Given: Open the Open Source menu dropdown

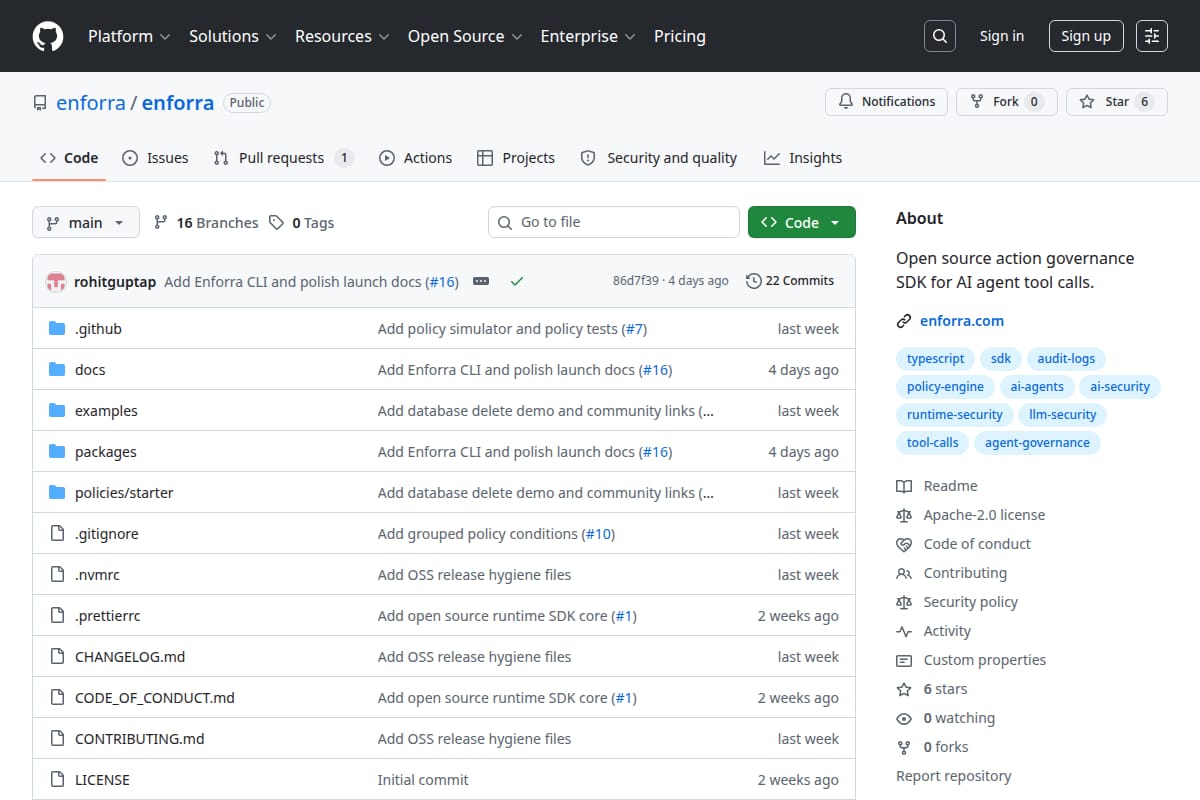Looking at the screenshot, I should coord(465,36).
